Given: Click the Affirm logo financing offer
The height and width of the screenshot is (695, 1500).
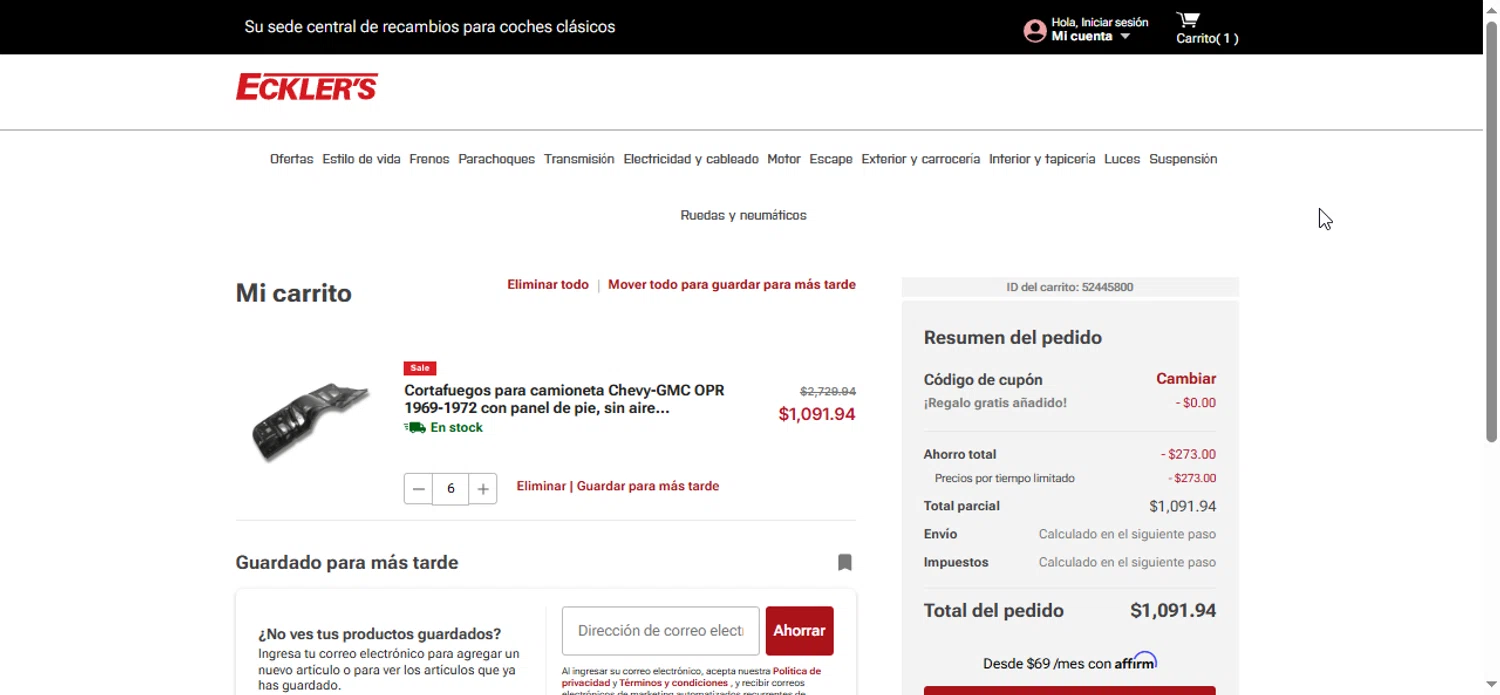Looking at the screenshot, I should (1136, 661).
